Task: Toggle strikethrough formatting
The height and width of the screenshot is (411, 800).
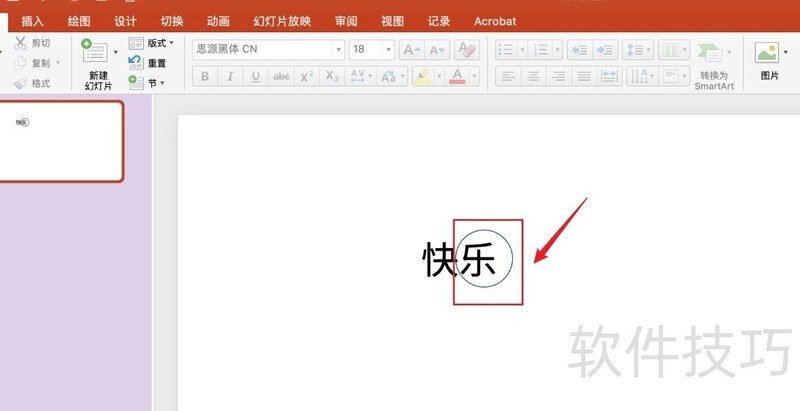Action: pos(281,76)
